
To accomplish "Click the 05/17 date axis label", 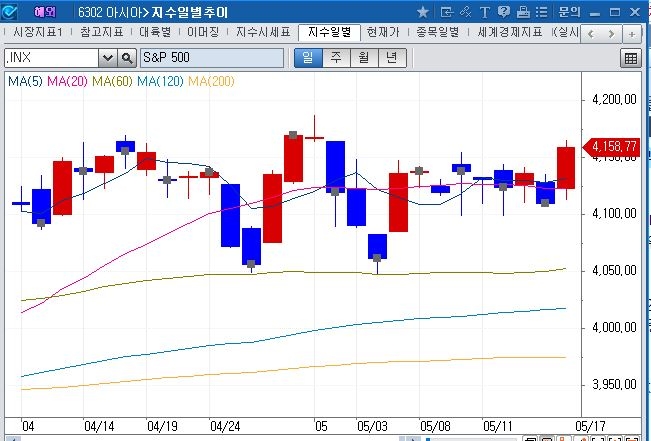I will click(590, 426).
